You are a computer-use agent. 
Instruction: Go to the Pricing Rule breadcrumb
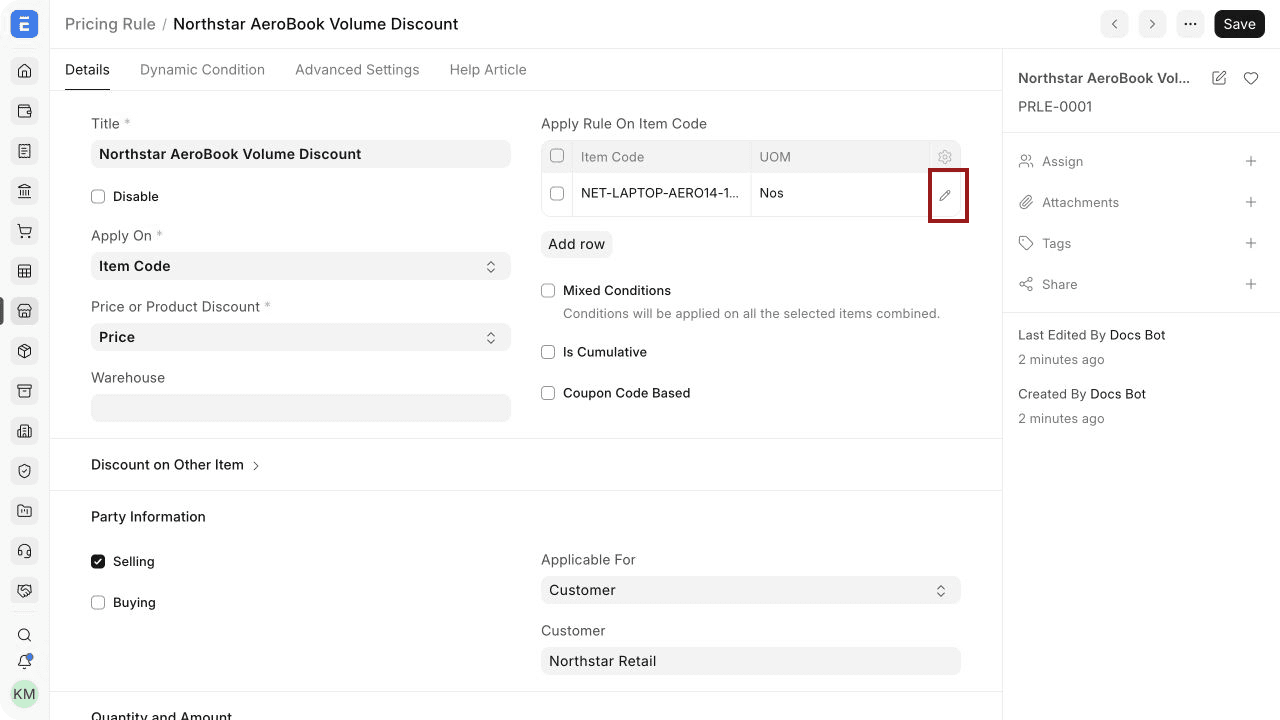[110, 24]
